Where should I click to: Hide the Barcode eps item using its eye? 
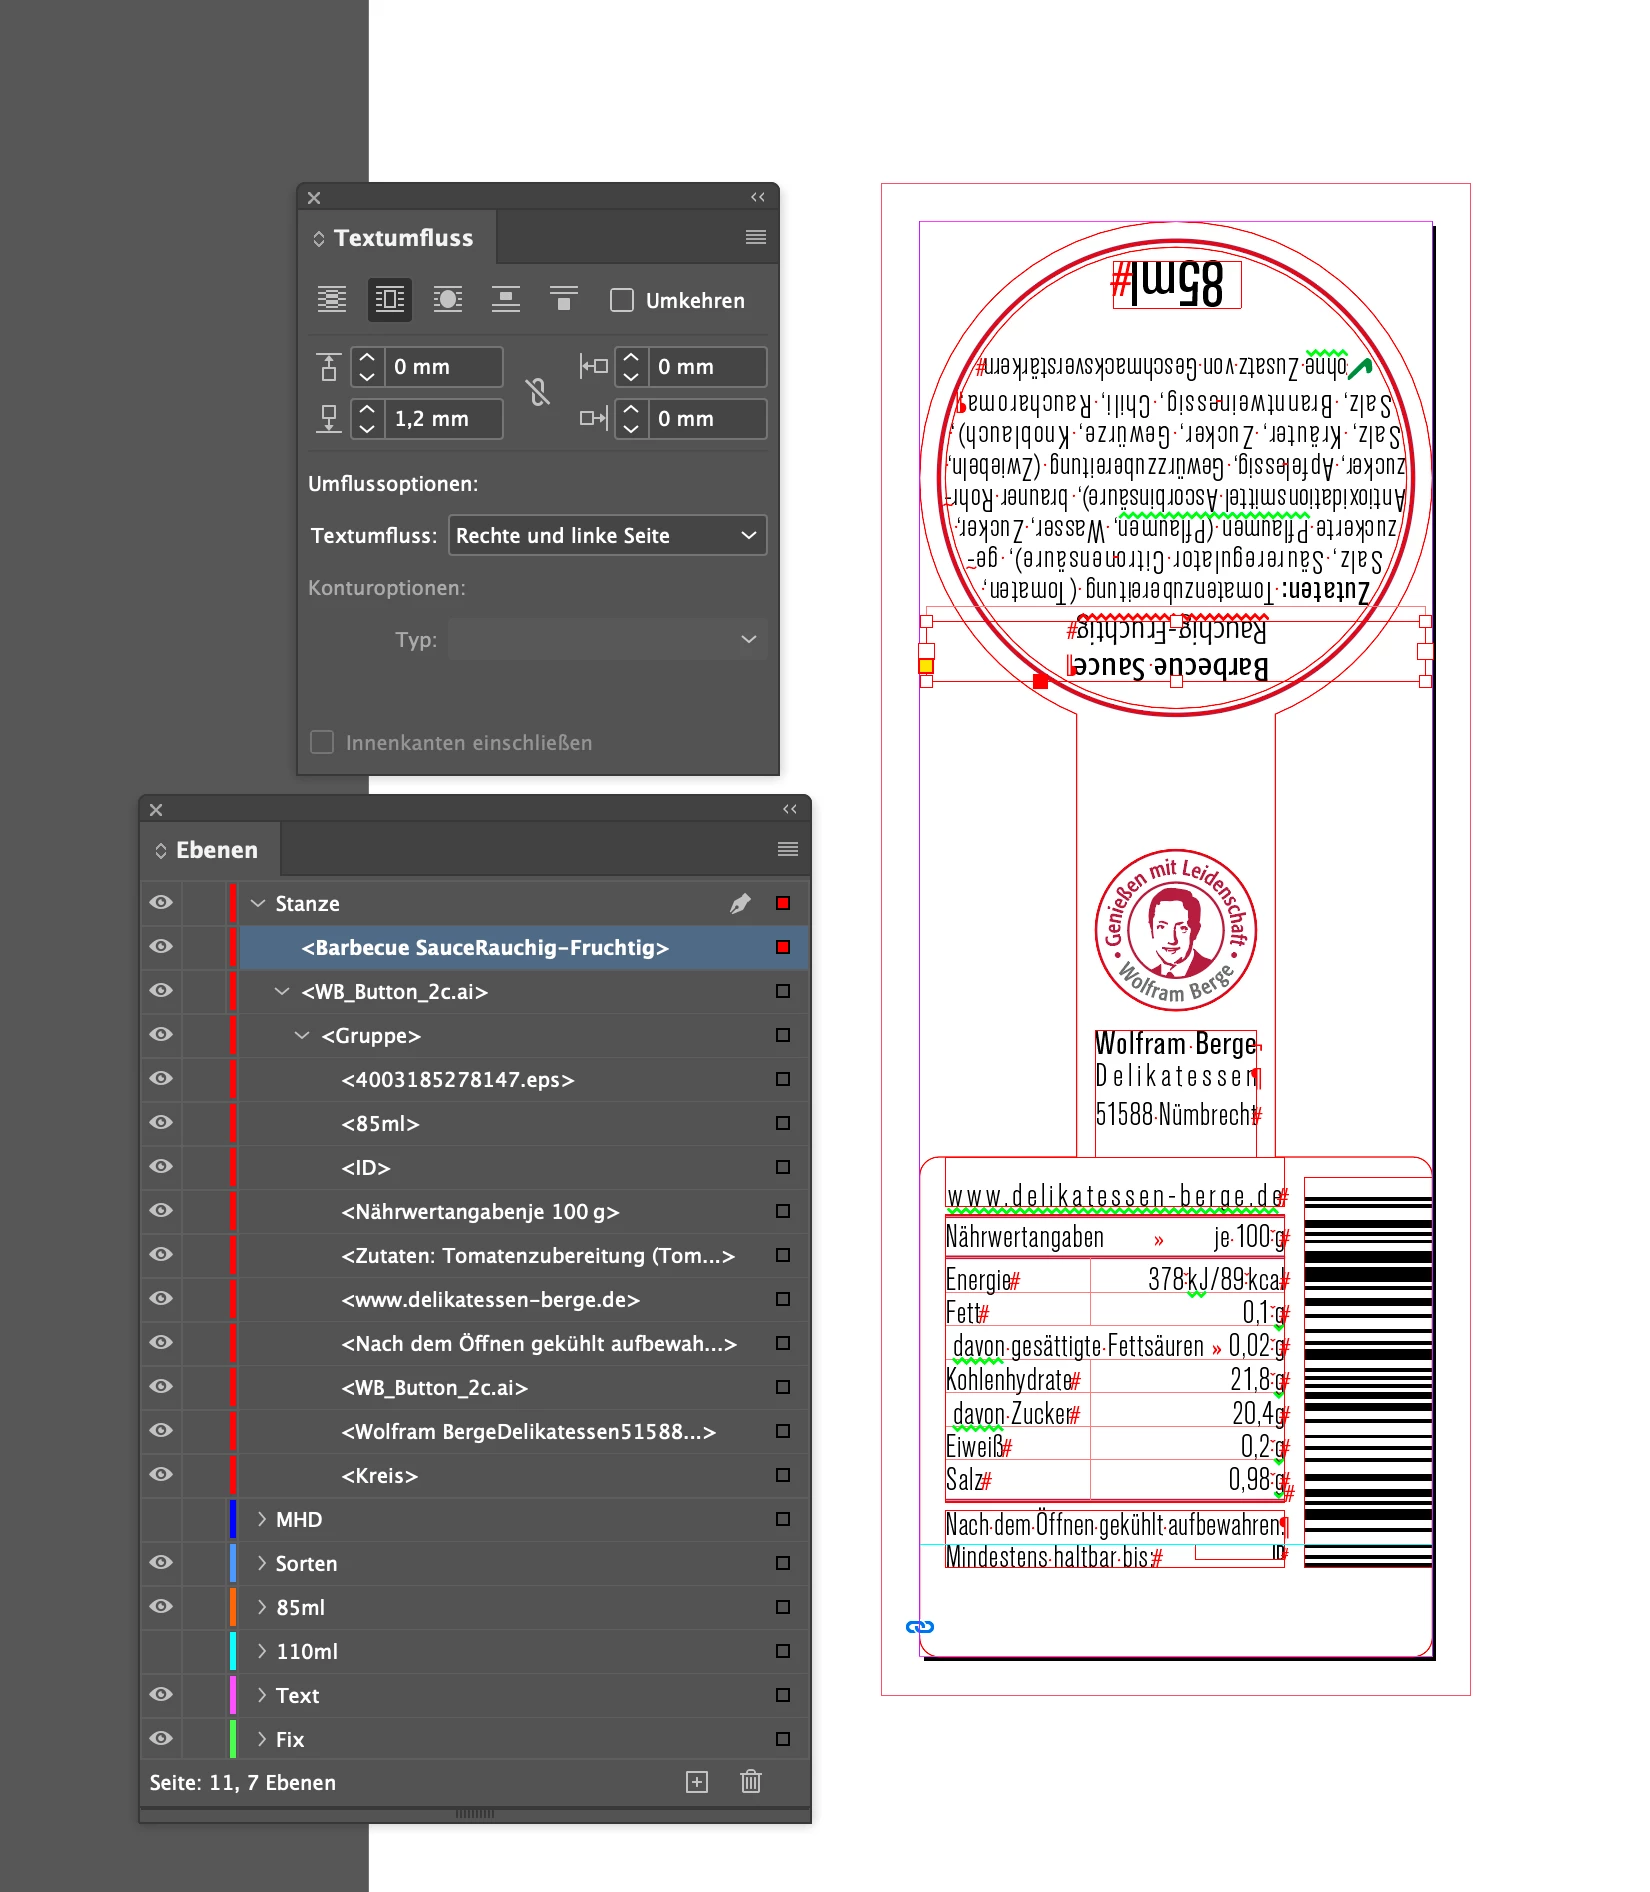click(x=161, y=1079)
